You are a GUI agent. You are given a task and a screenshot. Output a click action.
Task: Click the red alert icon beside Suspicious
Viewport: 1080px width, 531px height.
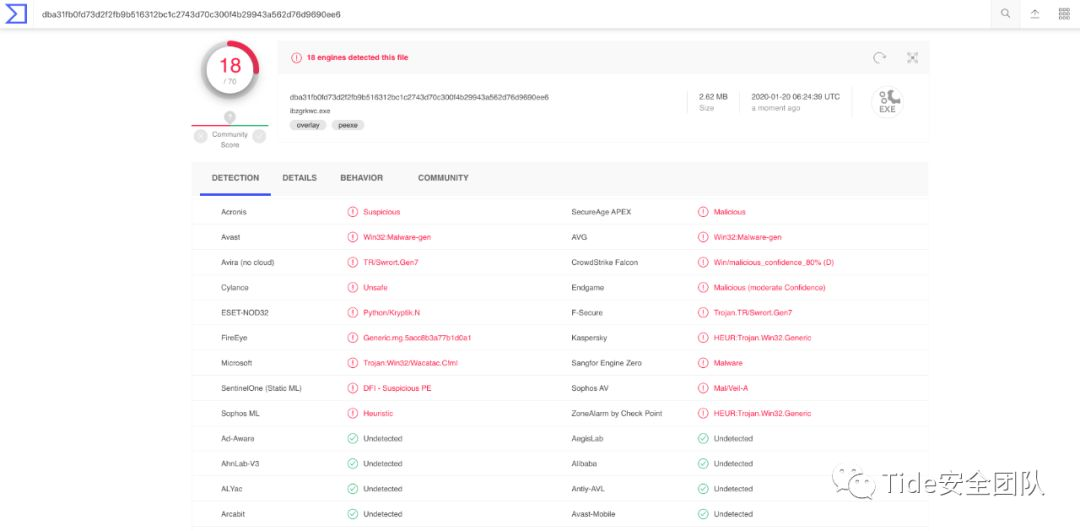[352, 212]
